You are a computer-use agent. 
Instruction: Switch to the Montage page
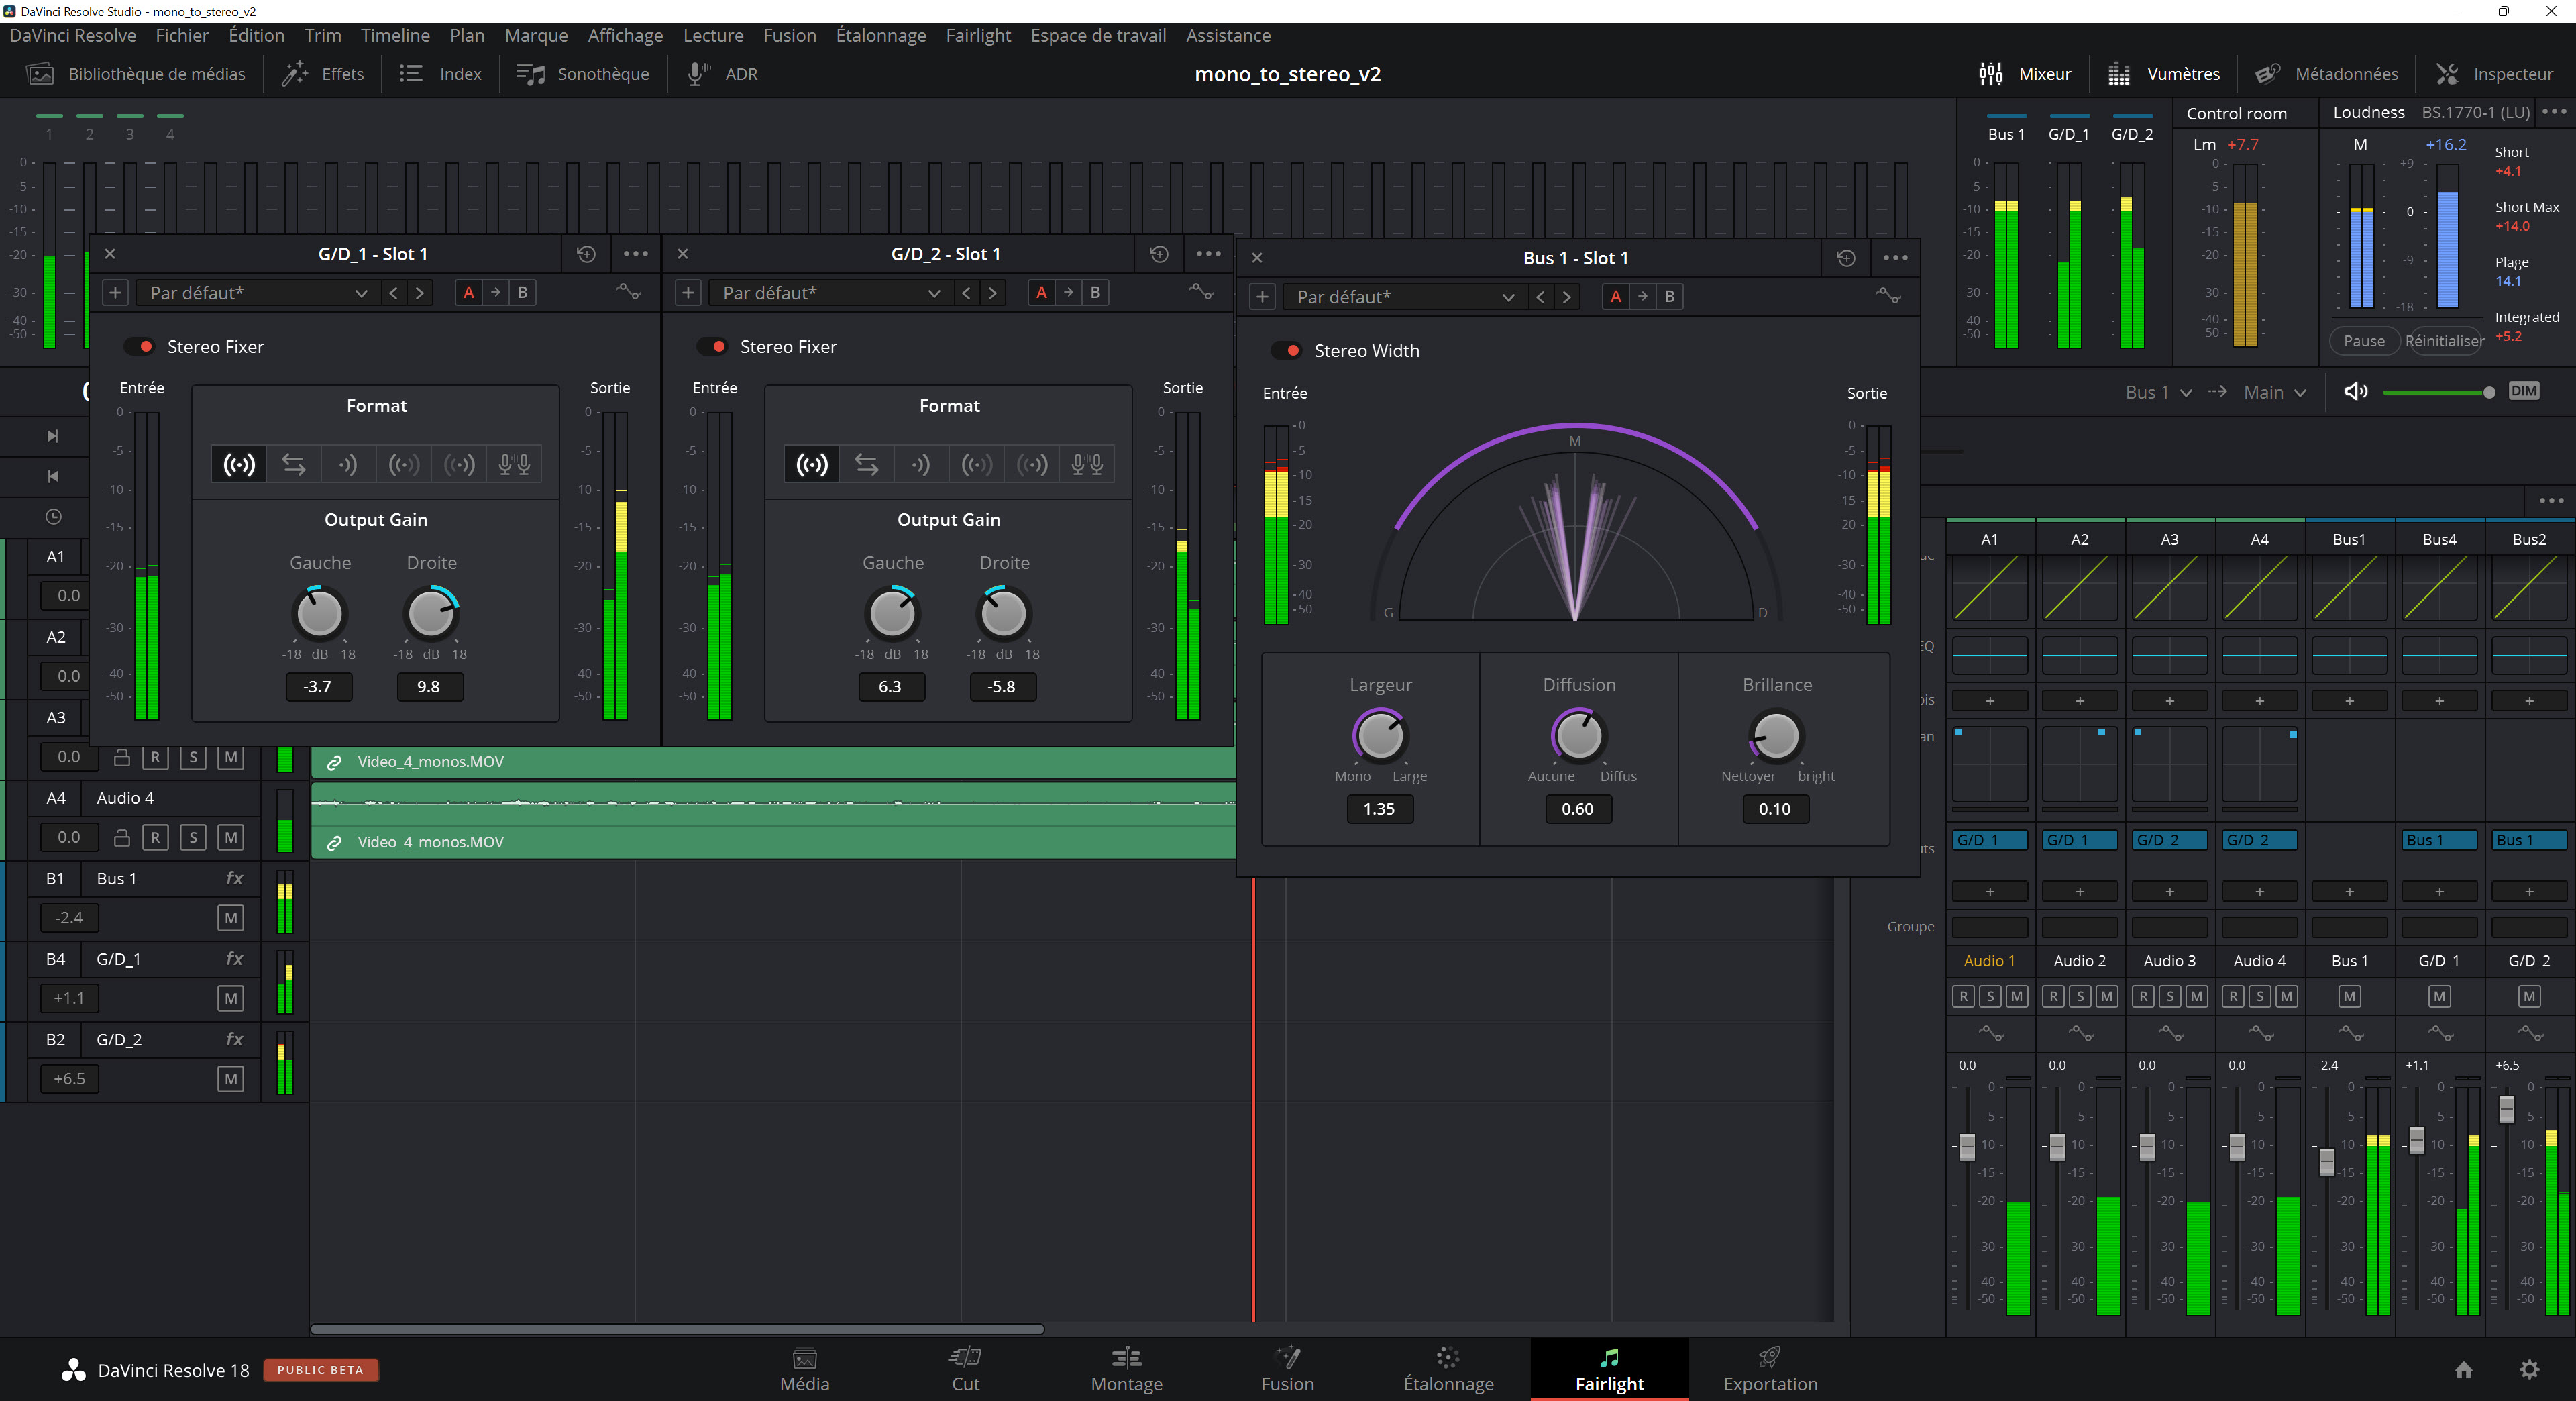click(1126, 1370)
